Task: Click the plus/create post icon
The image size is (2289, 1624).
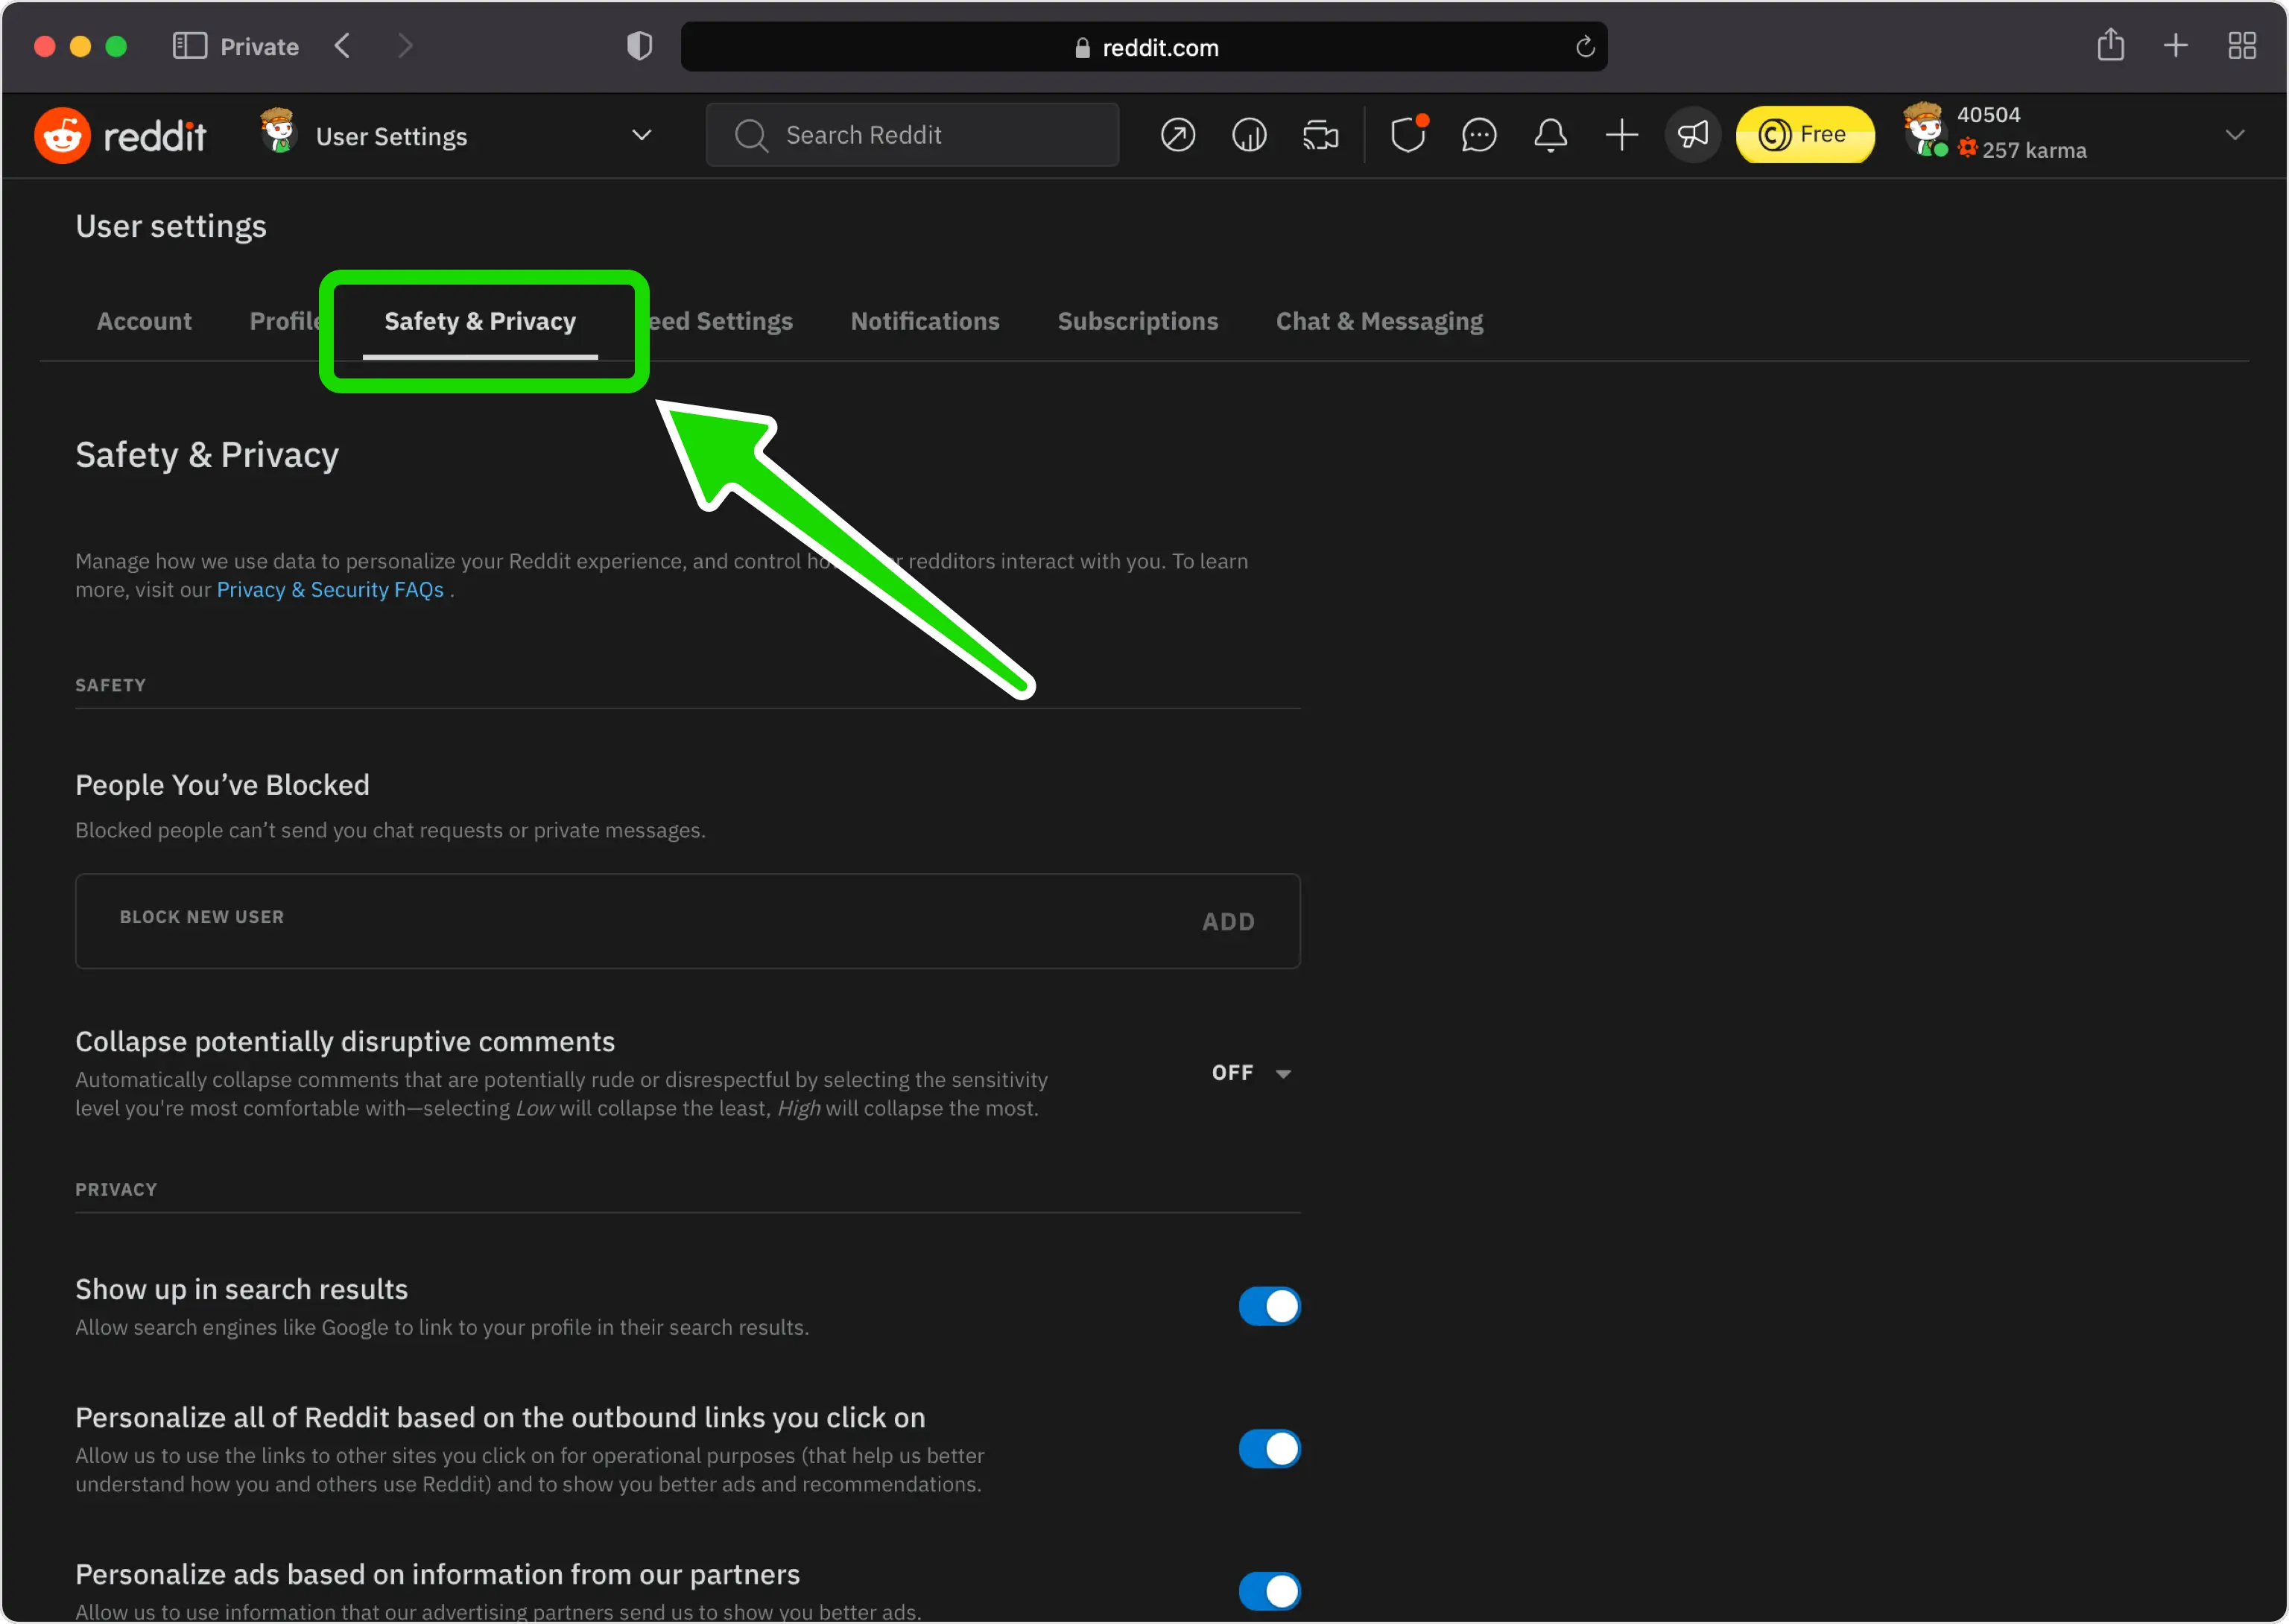Action: point(1621,133)
